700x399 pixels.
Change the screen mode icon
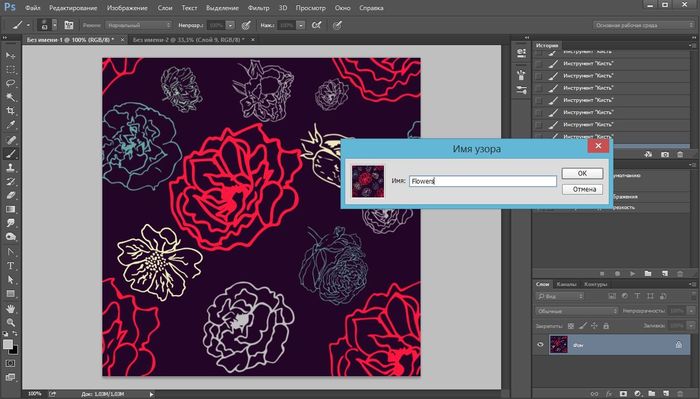pos(10,378)
